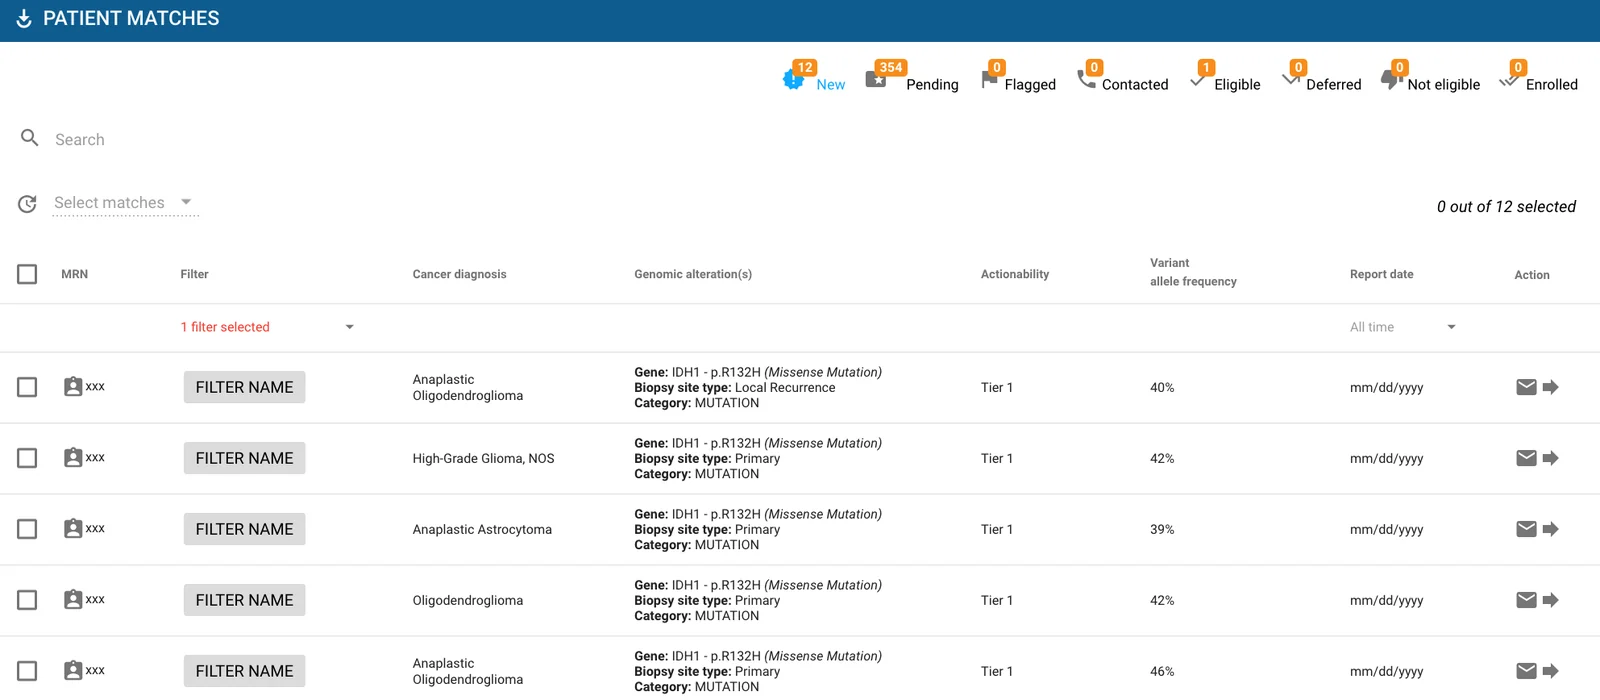The image size is (1600, 700).
Task: Click FILTER NAME button in Oligodendroglioma 42% row
Action: coord(244,600)
